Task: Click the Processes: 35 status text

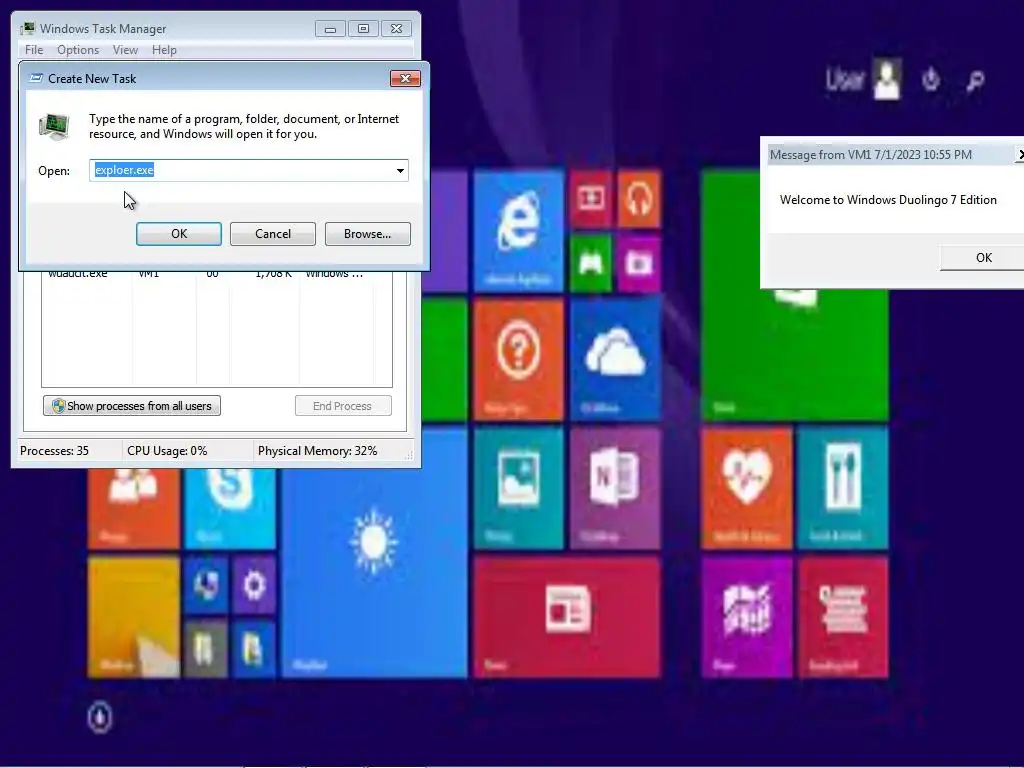Action: (x=54, y=451)
